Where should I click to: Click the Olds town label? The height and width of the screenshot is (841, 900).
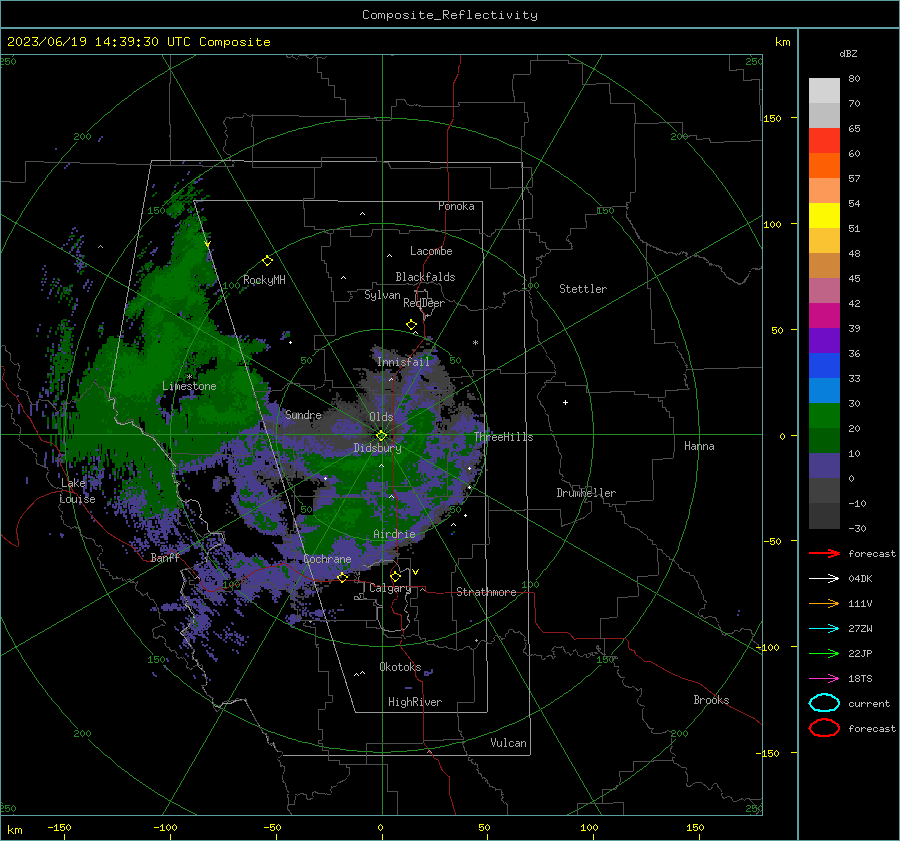pyautogui.click(x=381, y=417)
